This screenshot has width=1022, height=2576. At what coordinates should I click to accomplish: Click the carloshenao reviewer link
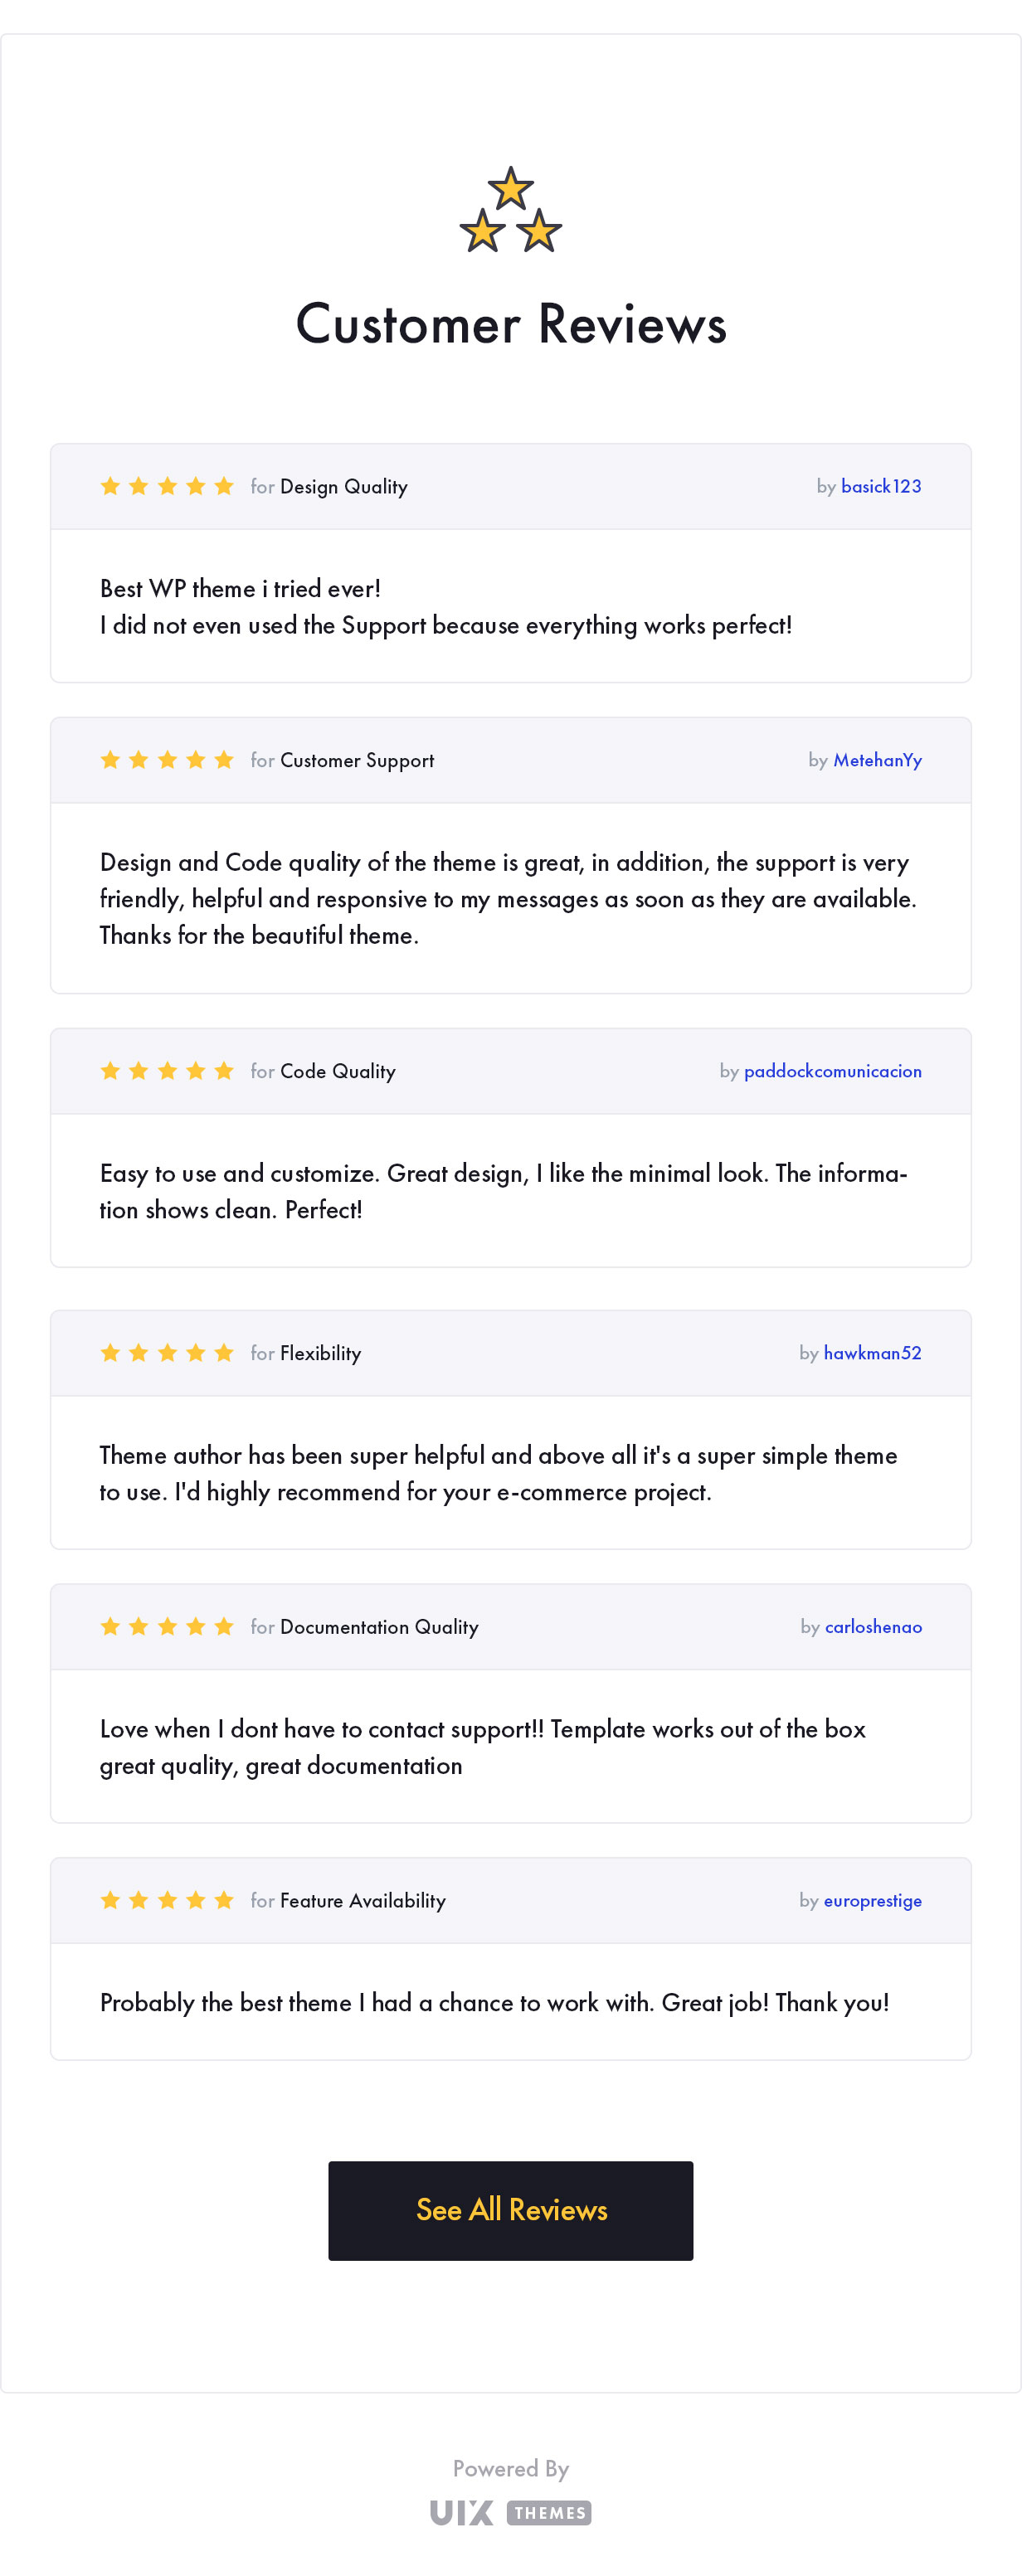click(872, 1626)
